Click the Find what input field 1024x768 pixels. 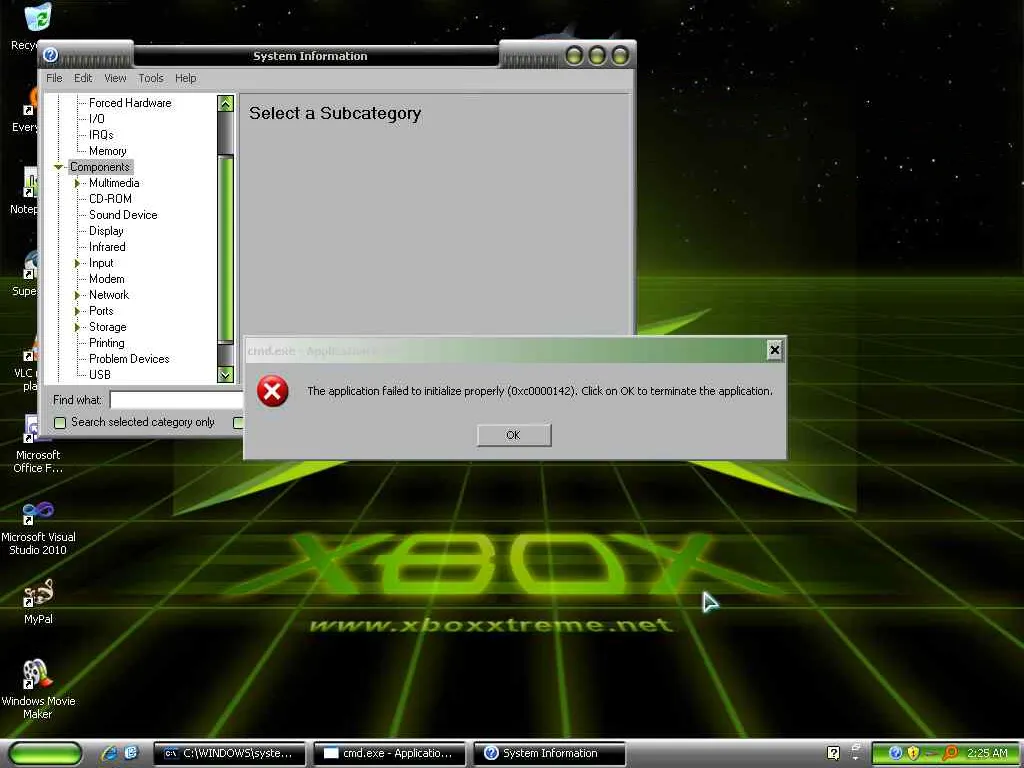pyautogui.click(x=176, y=400)
